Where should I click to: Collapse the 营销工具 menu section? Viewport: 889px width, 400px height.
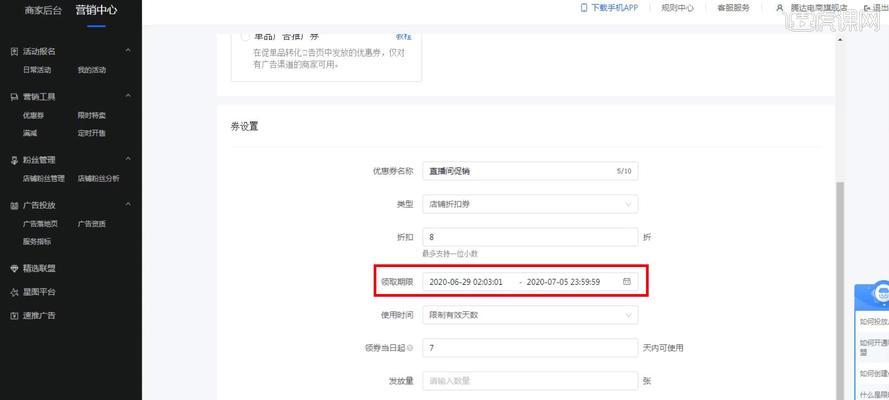click(128, 96)
